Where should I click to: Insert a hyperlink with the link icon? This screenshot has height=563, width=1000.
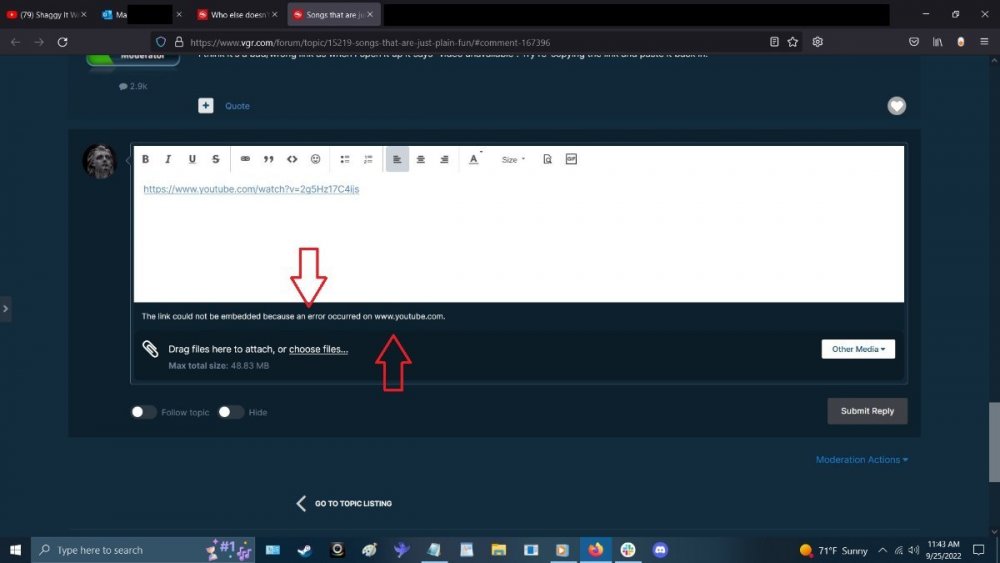coord(245,159)
